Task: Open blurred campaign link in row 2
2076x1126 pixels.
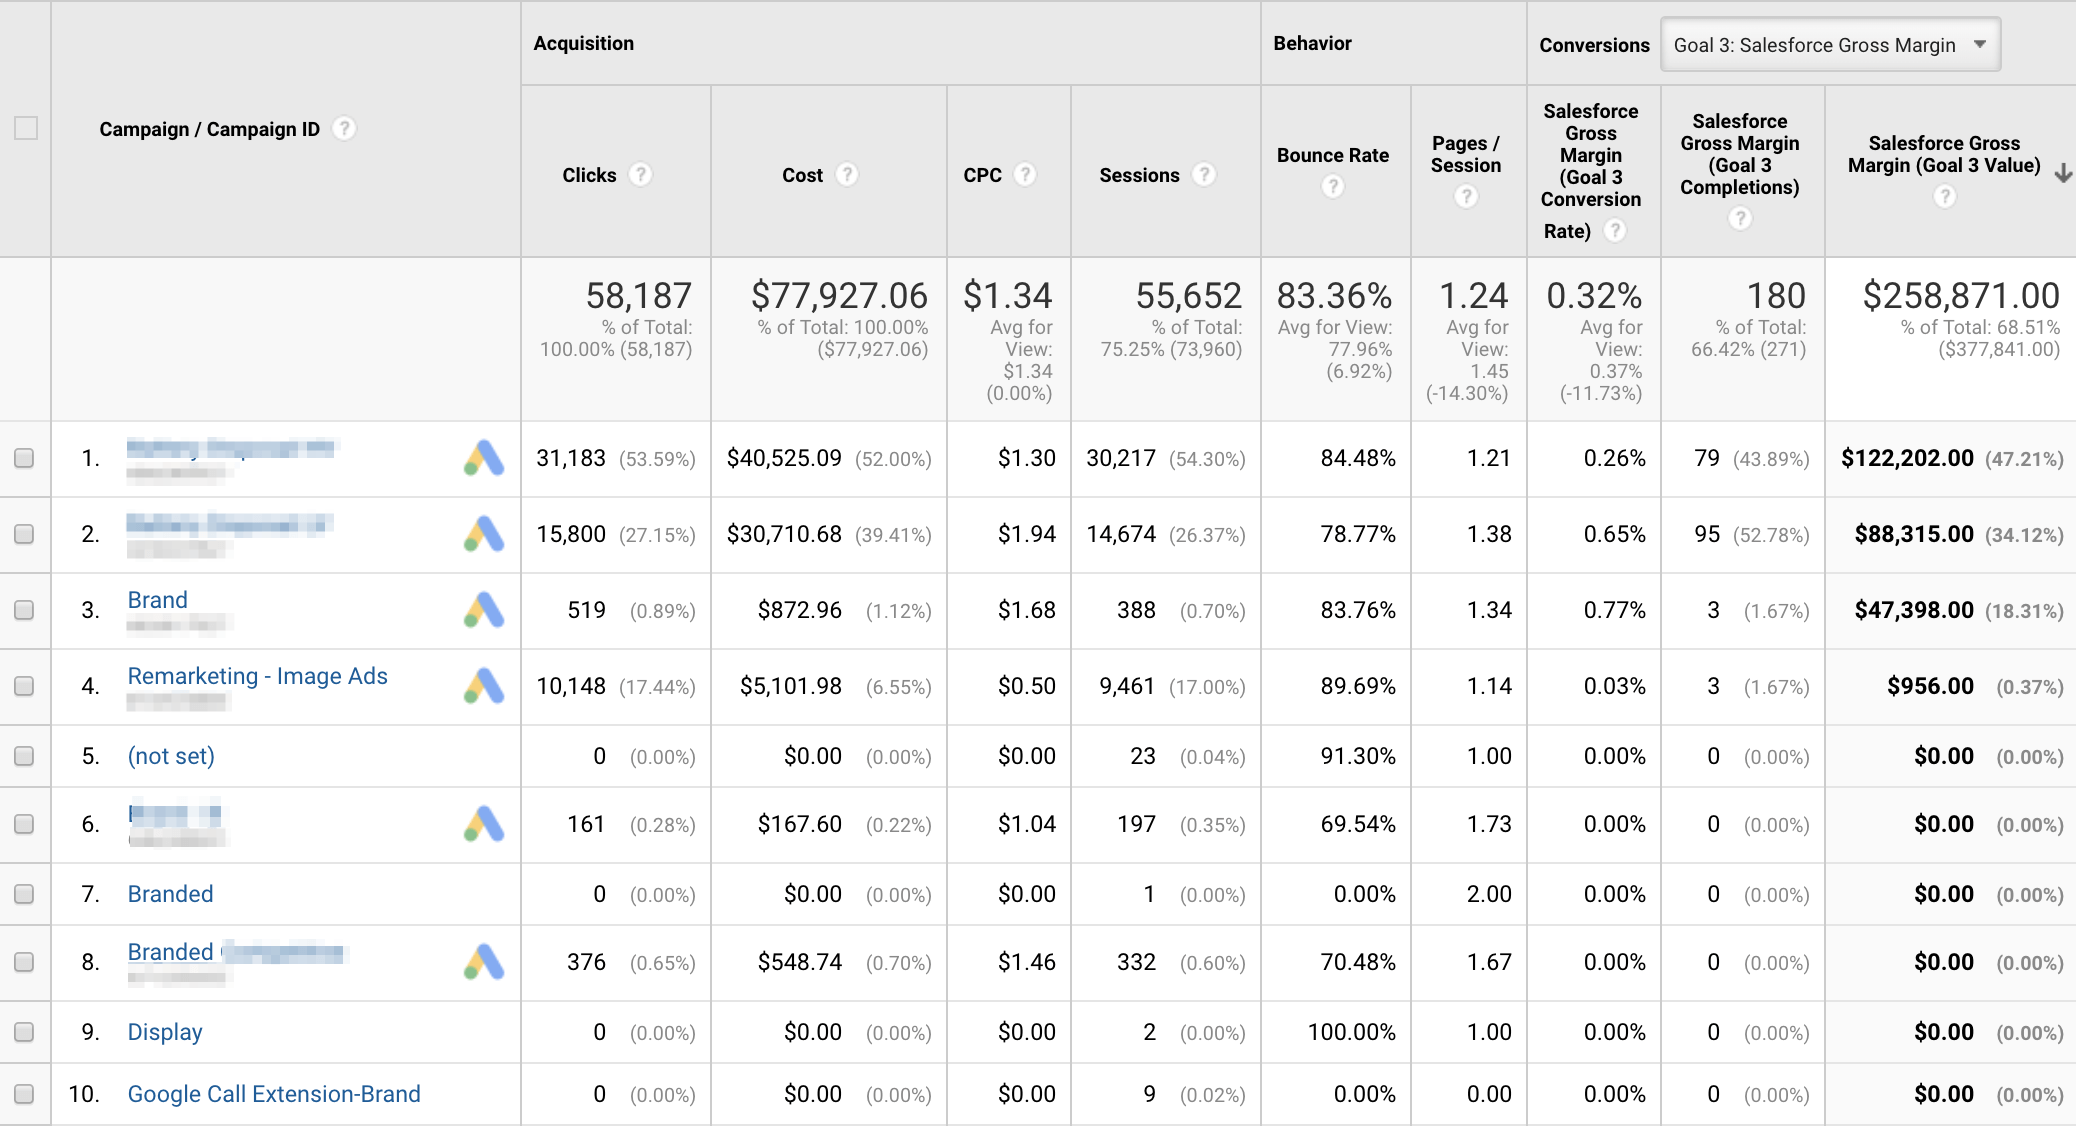Action: click(229, 524)
